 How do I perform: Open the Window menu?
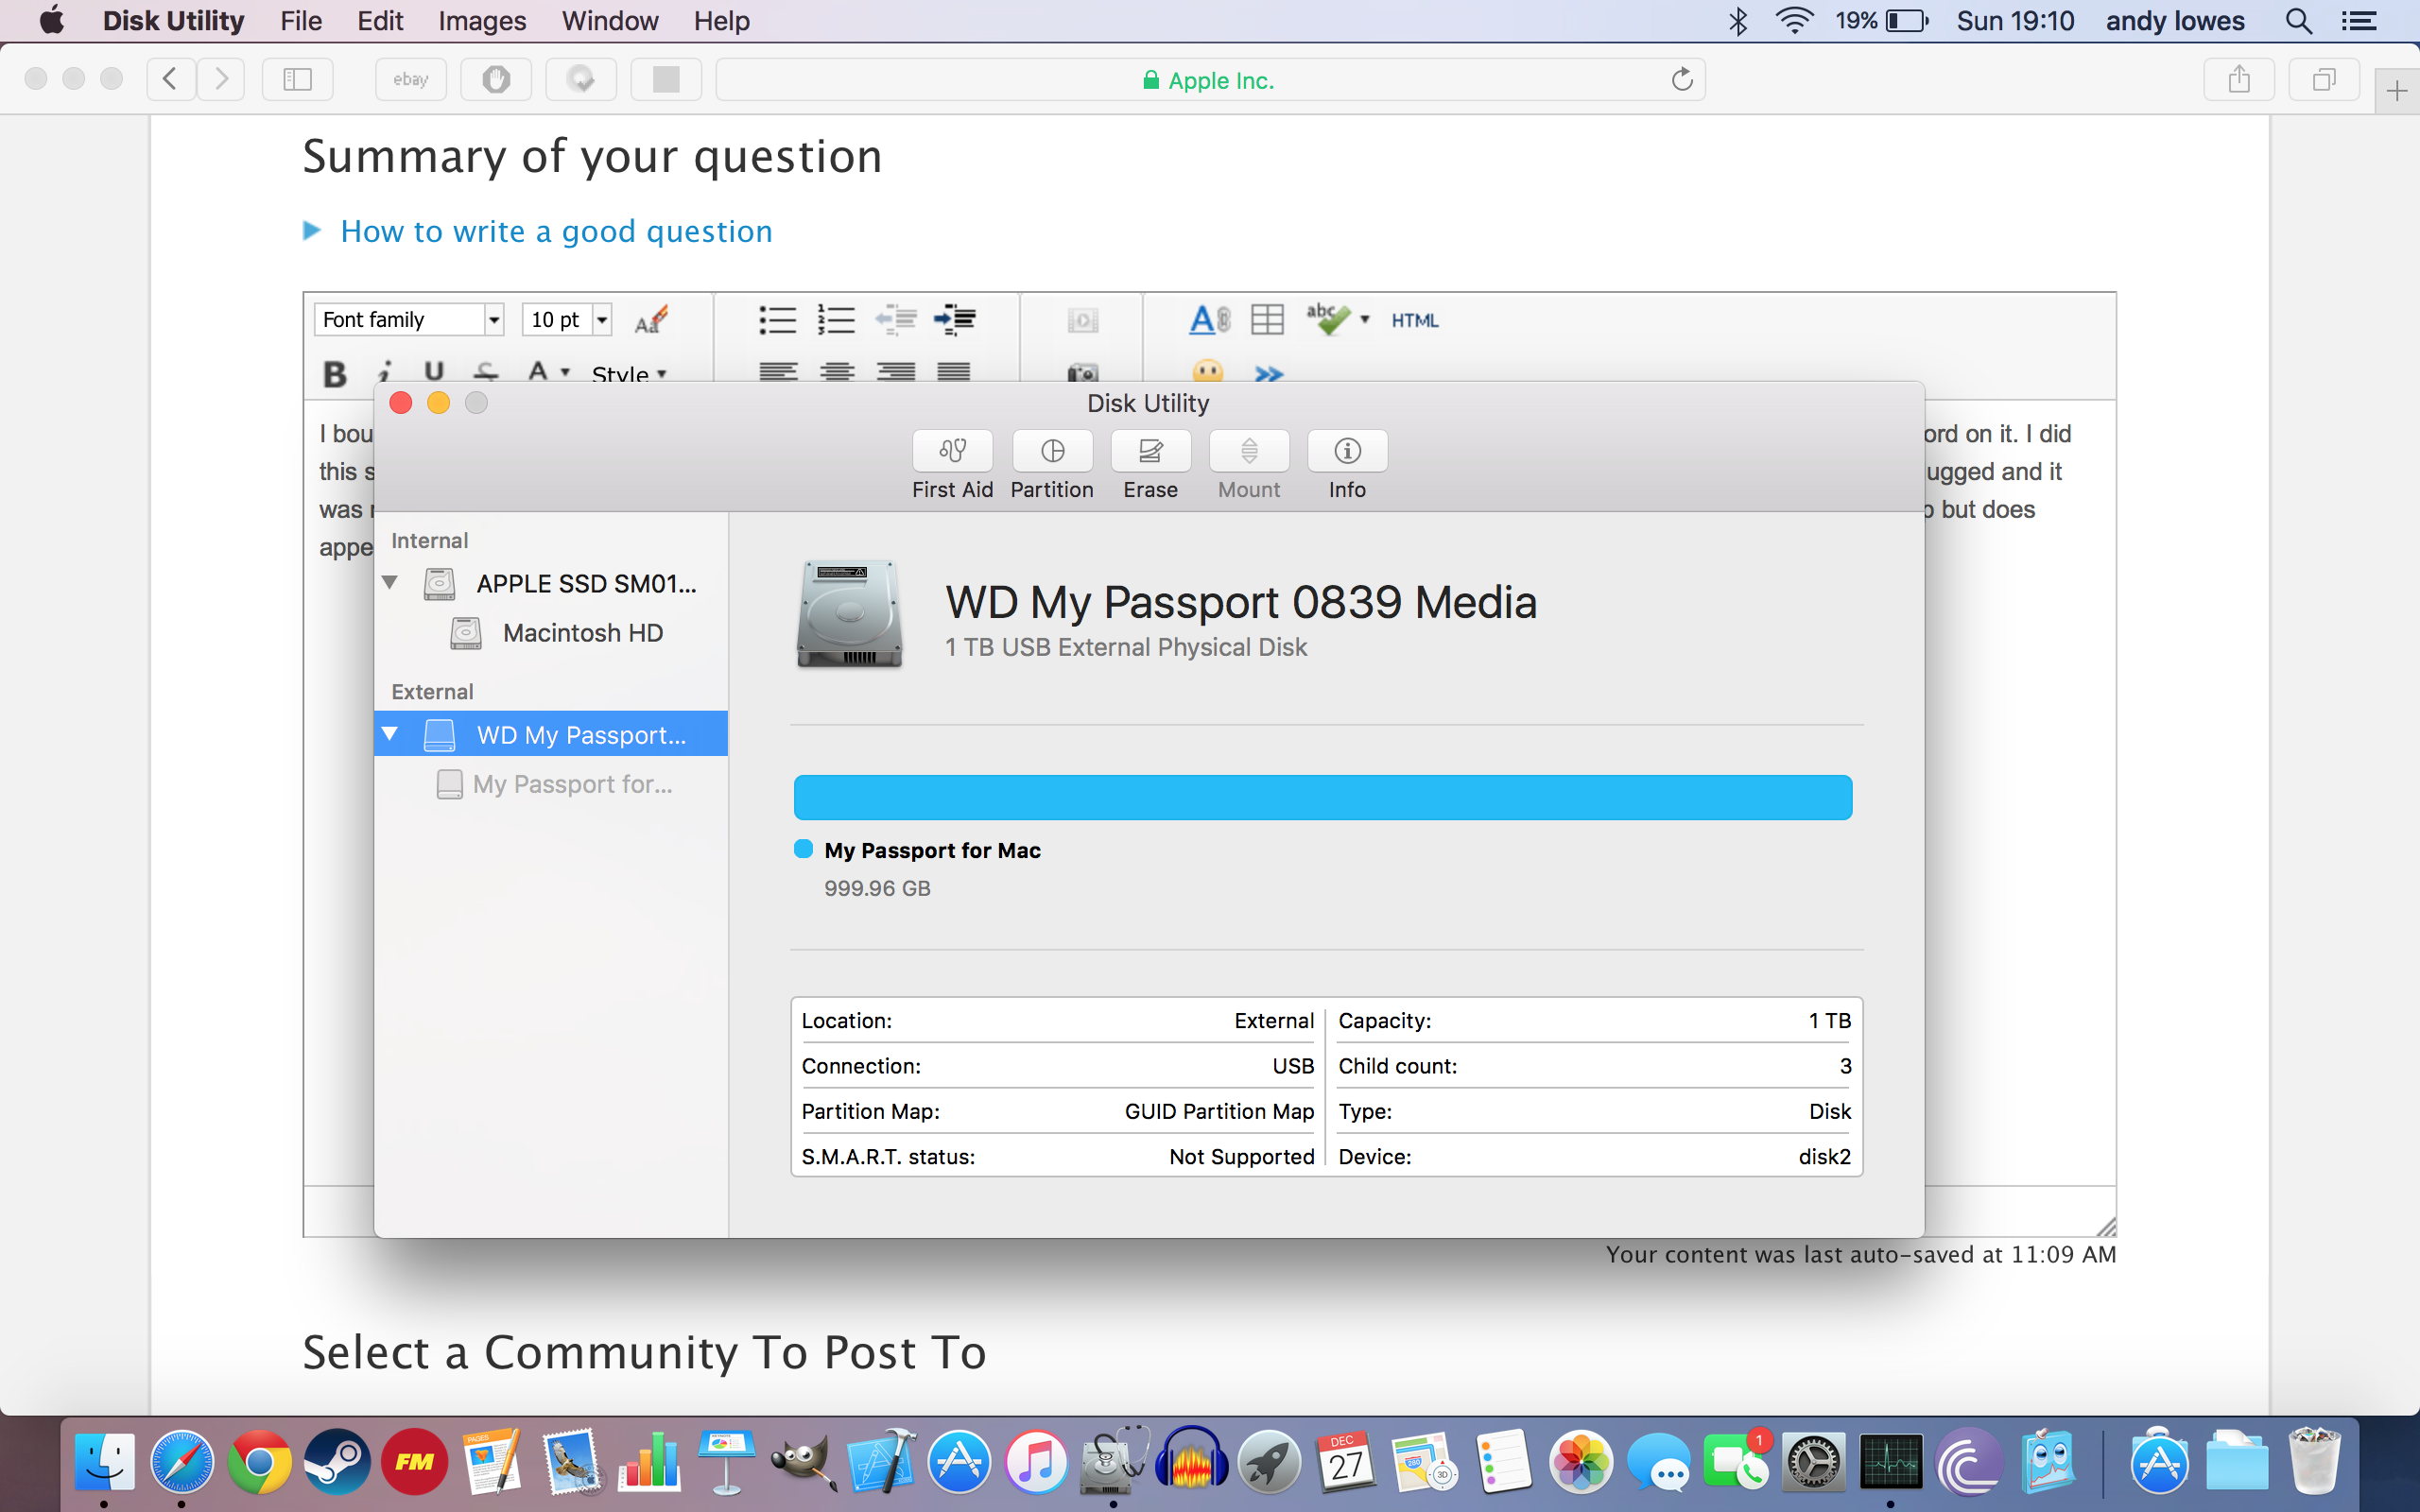(610, 21)
